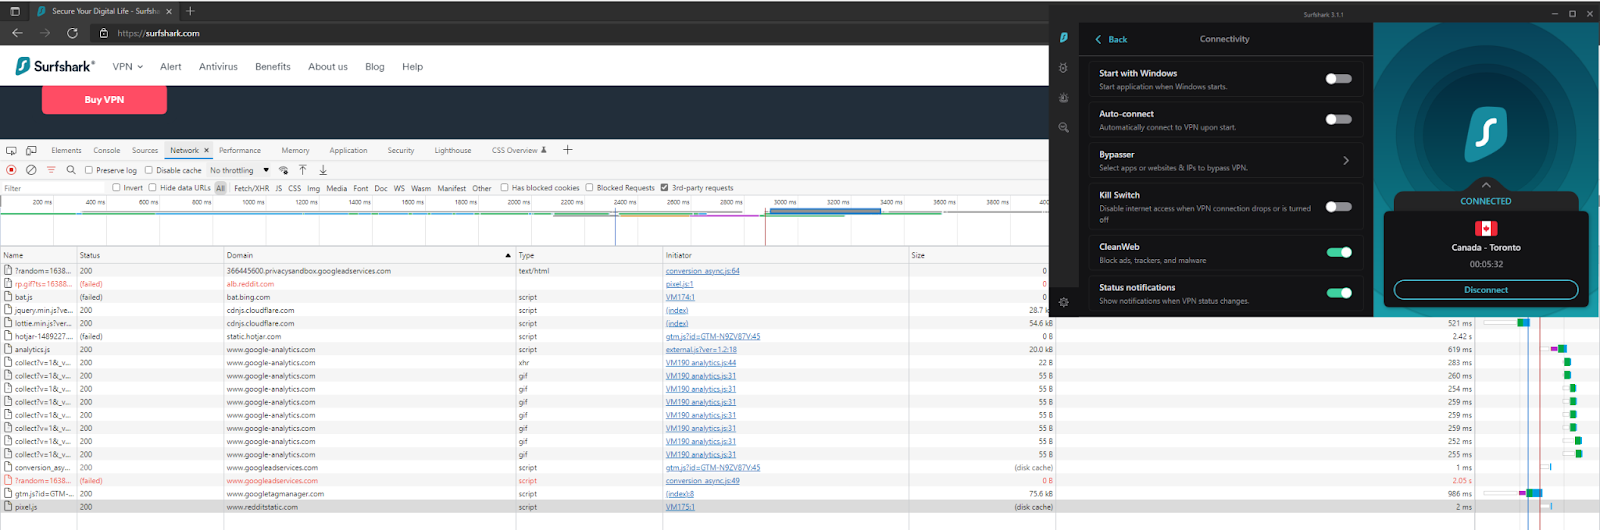Image resolution: width=1600 pixels, height=530 pixels.
Task: Stop recording the network log
Action: (11, 170)
